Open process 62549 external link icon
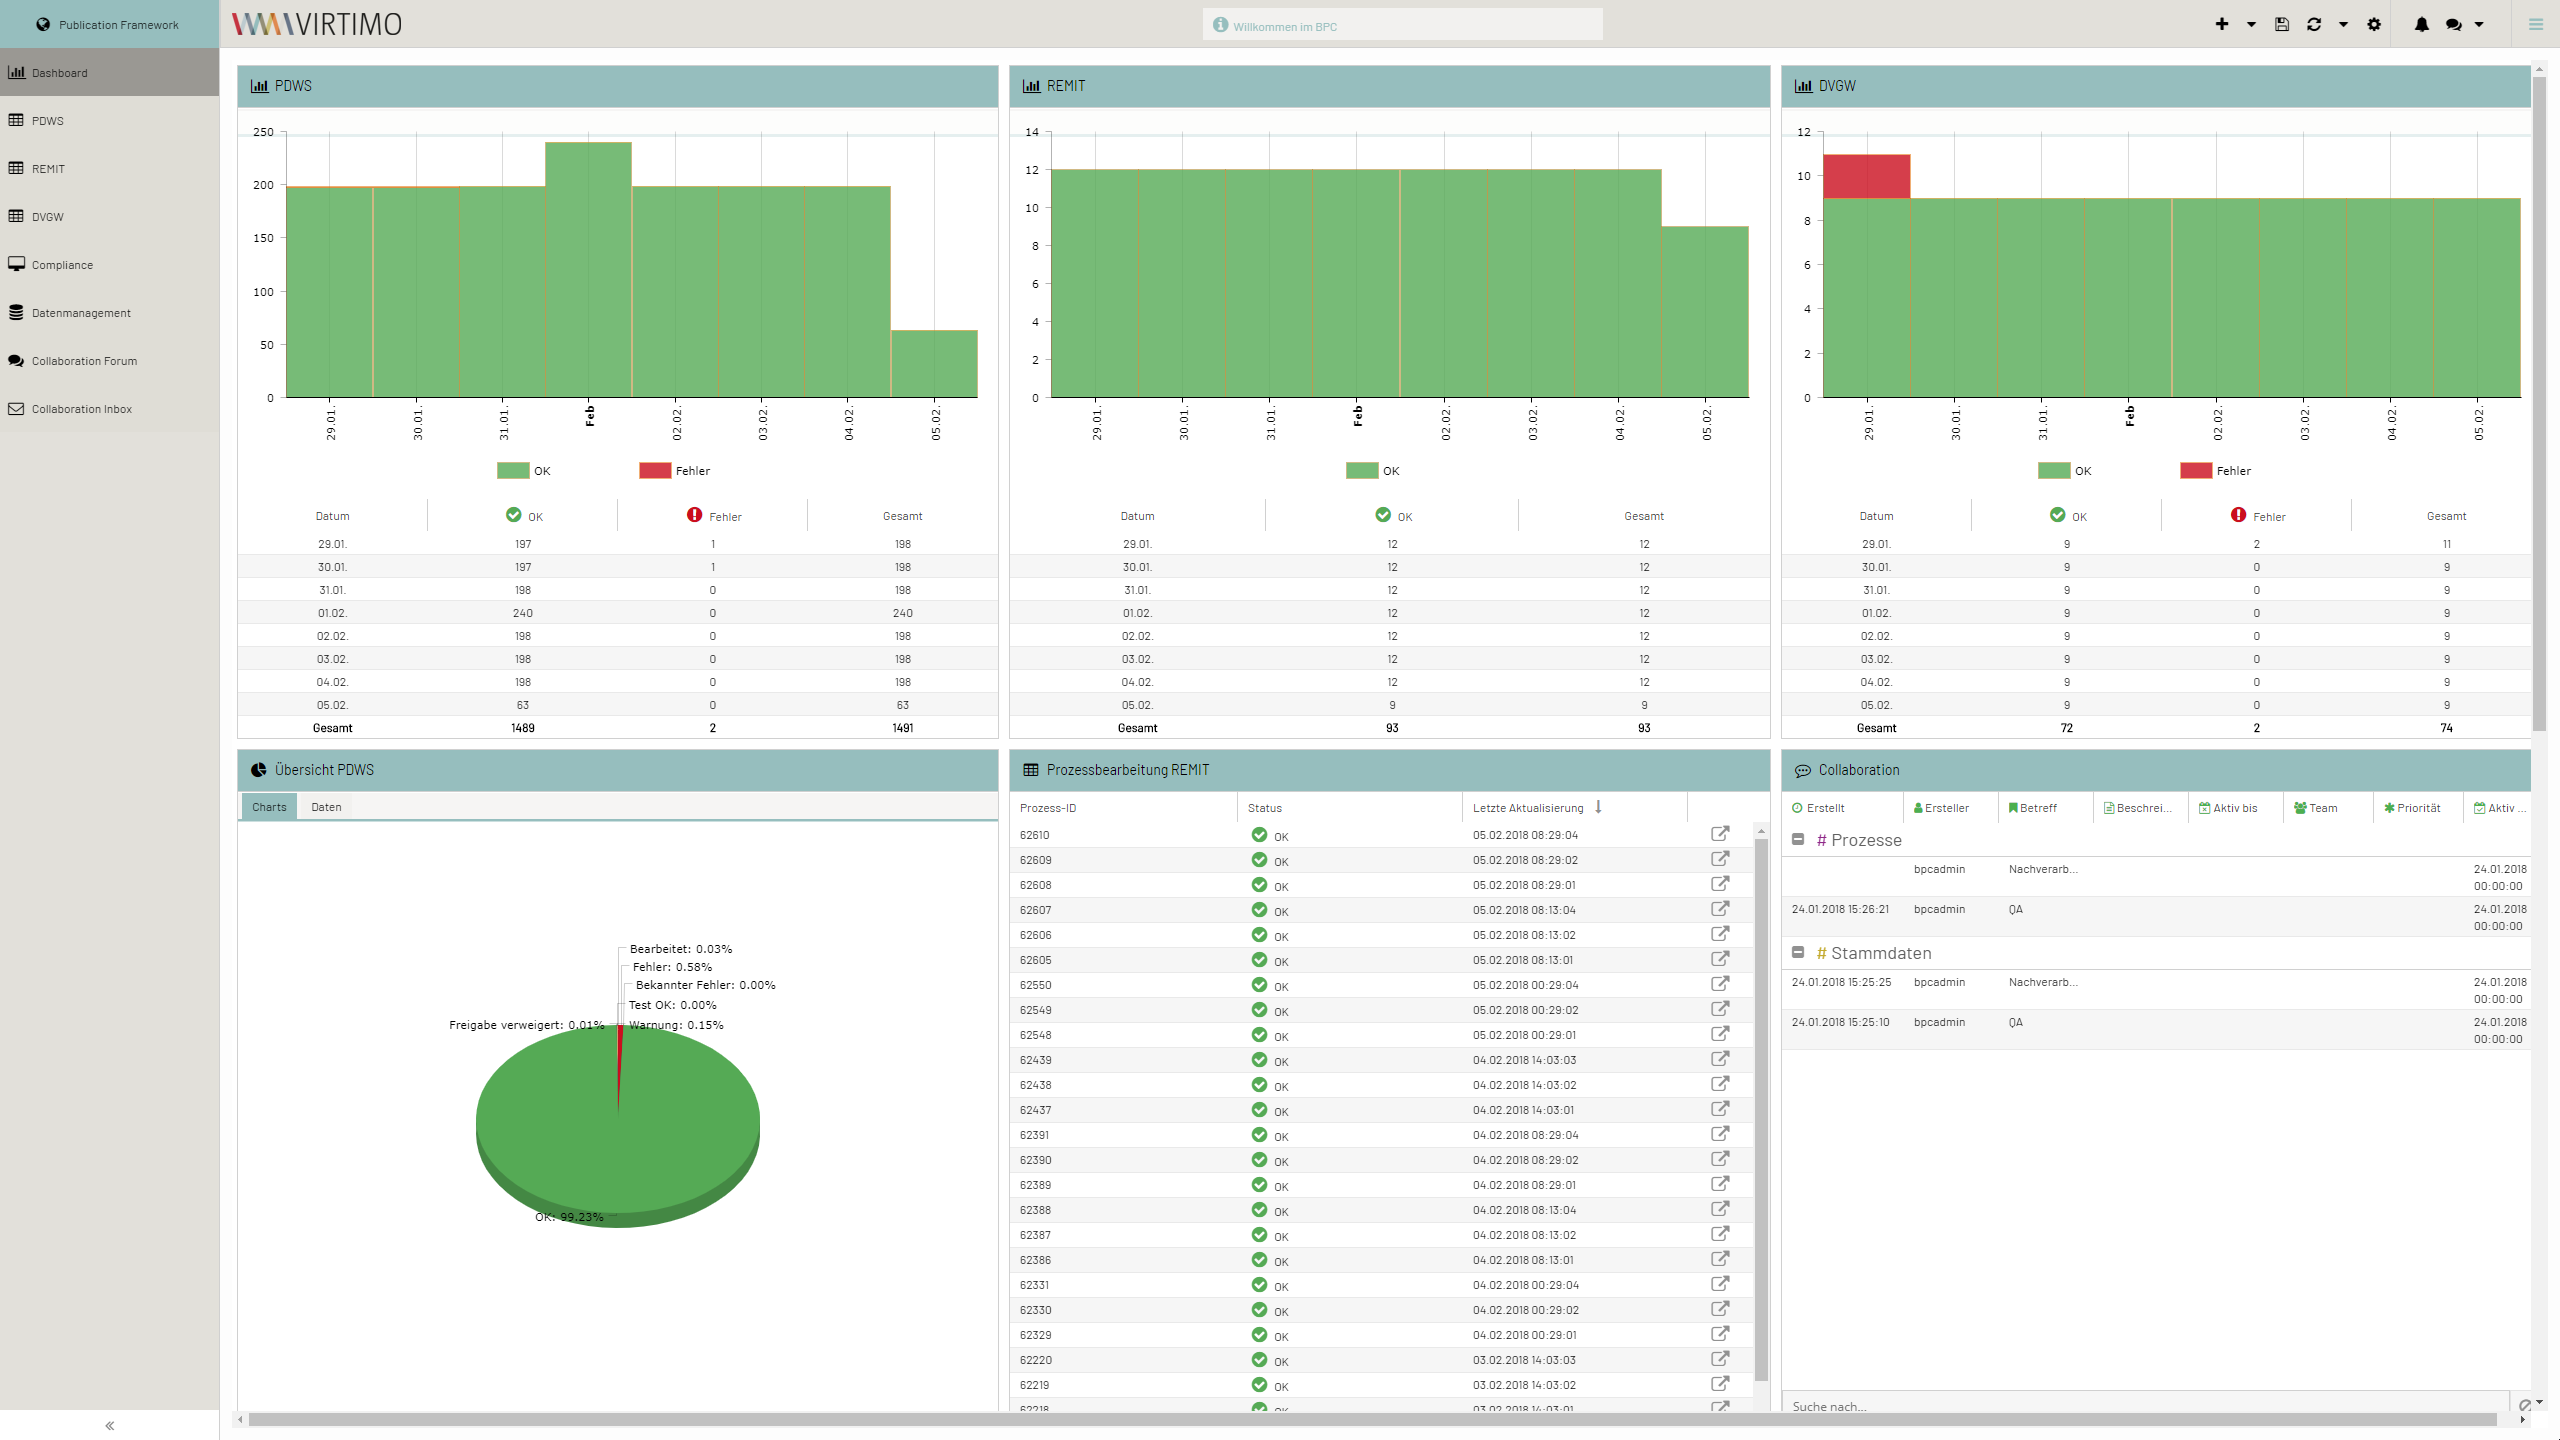 click(1720, 1009)
